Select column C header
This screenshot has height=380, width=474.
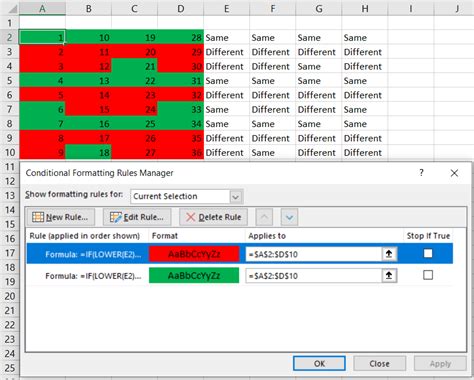pyautogui.click(x=134, y=8)
